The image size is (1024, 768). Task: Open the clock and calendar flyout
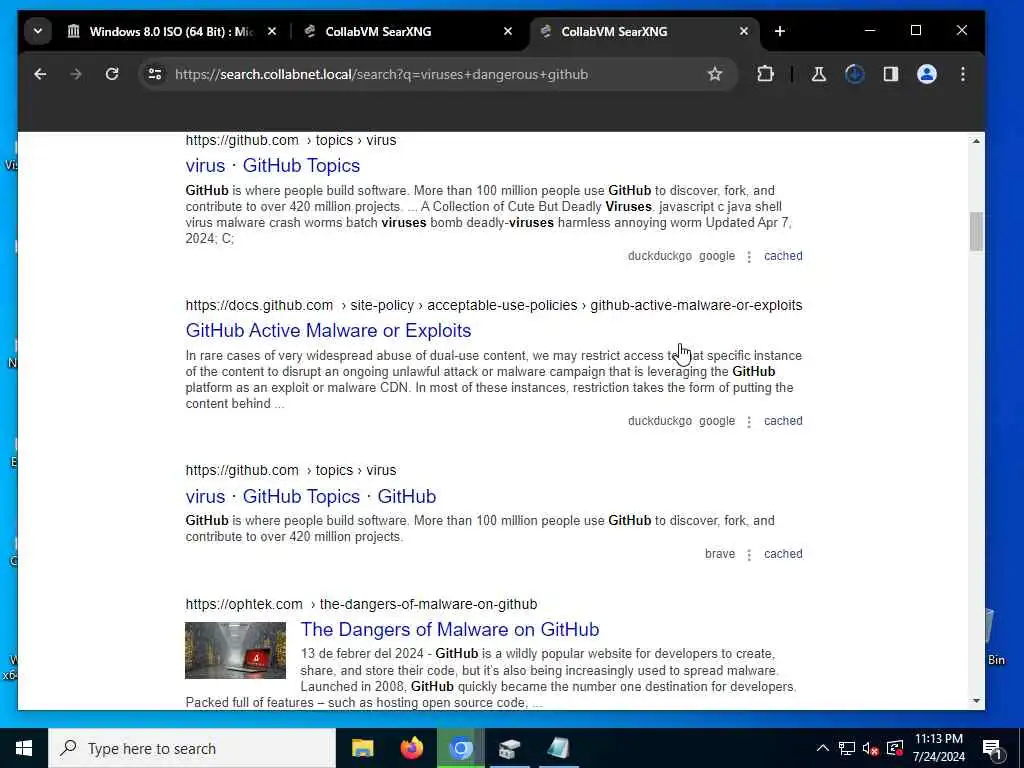click(x=938, y=748)
